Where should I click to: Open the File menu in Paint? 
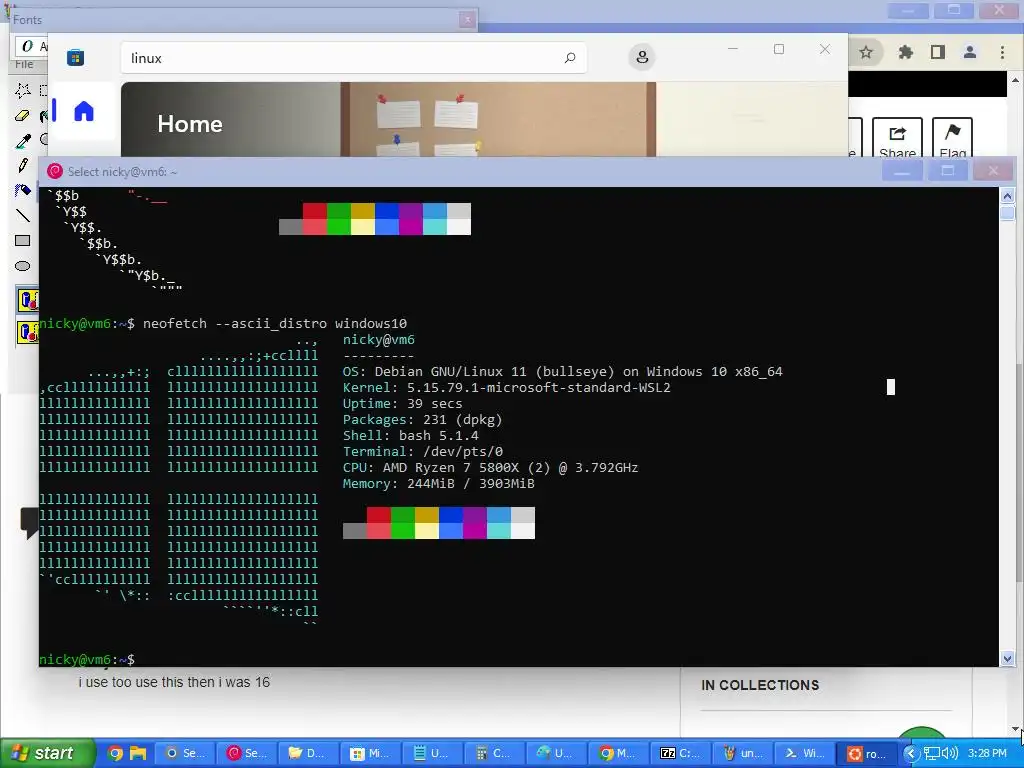pyautogui.click(x=24, y=64)
